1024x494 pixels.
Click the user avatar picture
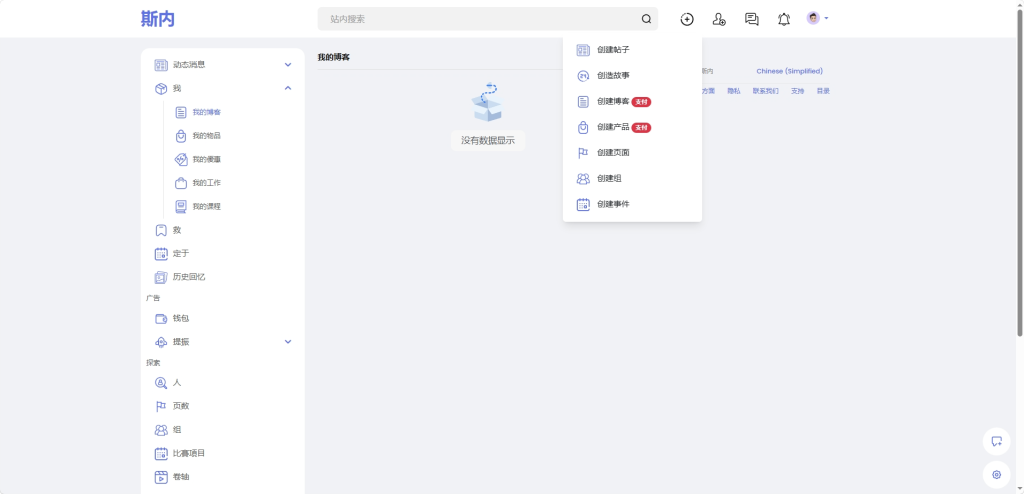coord(813,18)
